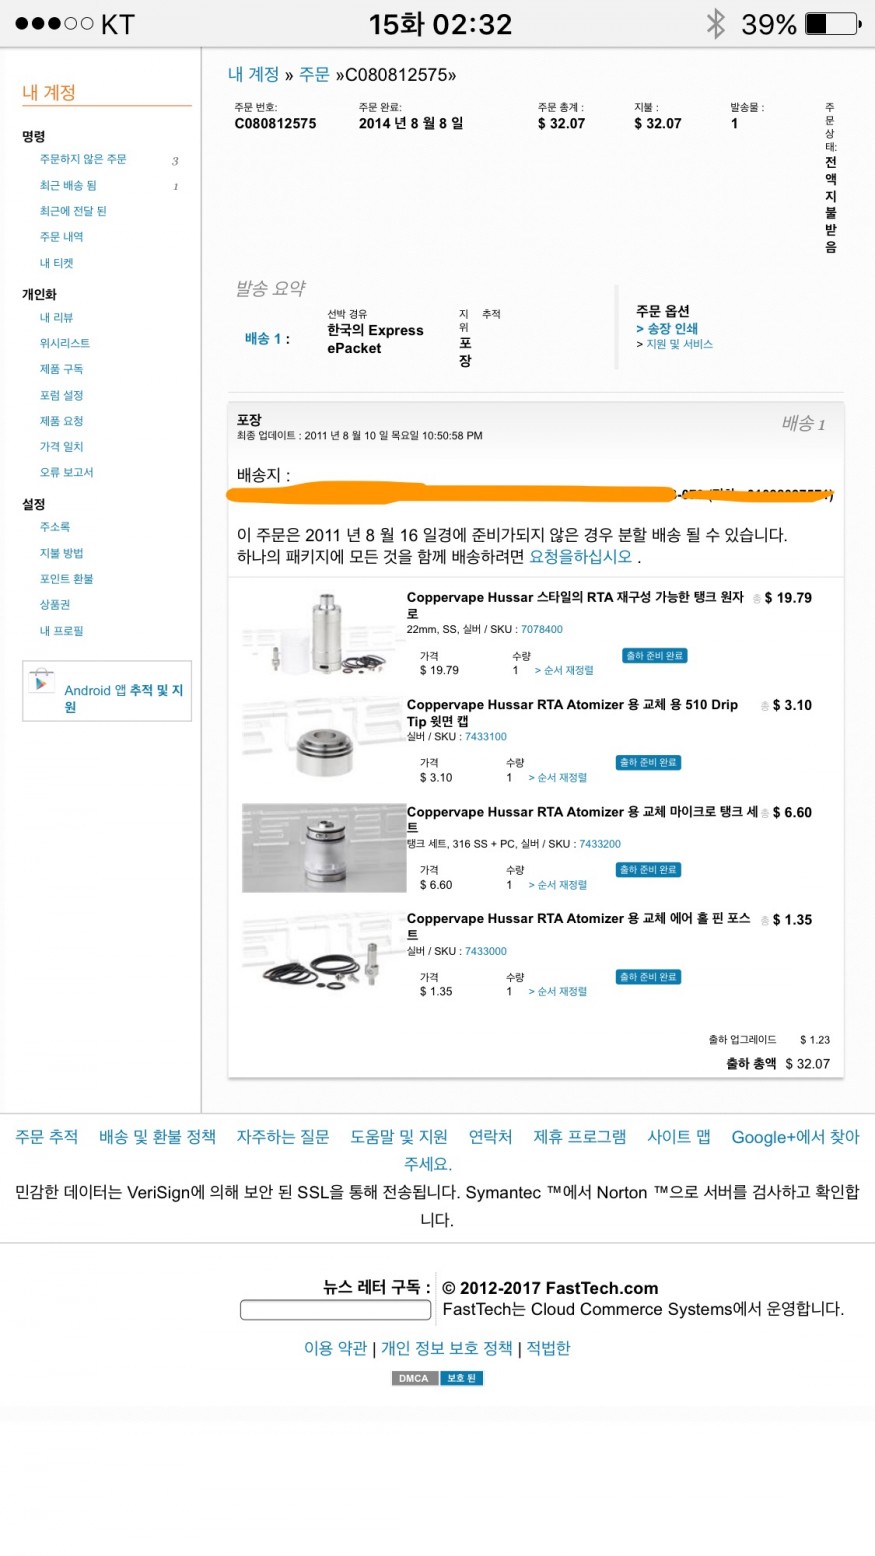Screen dimensions: 875x1556
Task: Tap the battery icon in status bar
Action: [x=833, y=24]
